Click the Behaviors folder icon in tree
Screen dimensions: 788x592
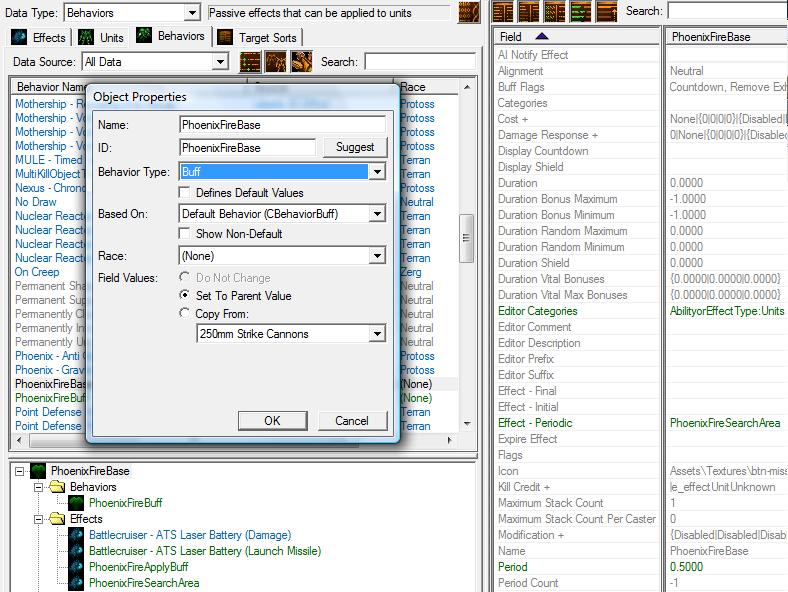[57, 486]
